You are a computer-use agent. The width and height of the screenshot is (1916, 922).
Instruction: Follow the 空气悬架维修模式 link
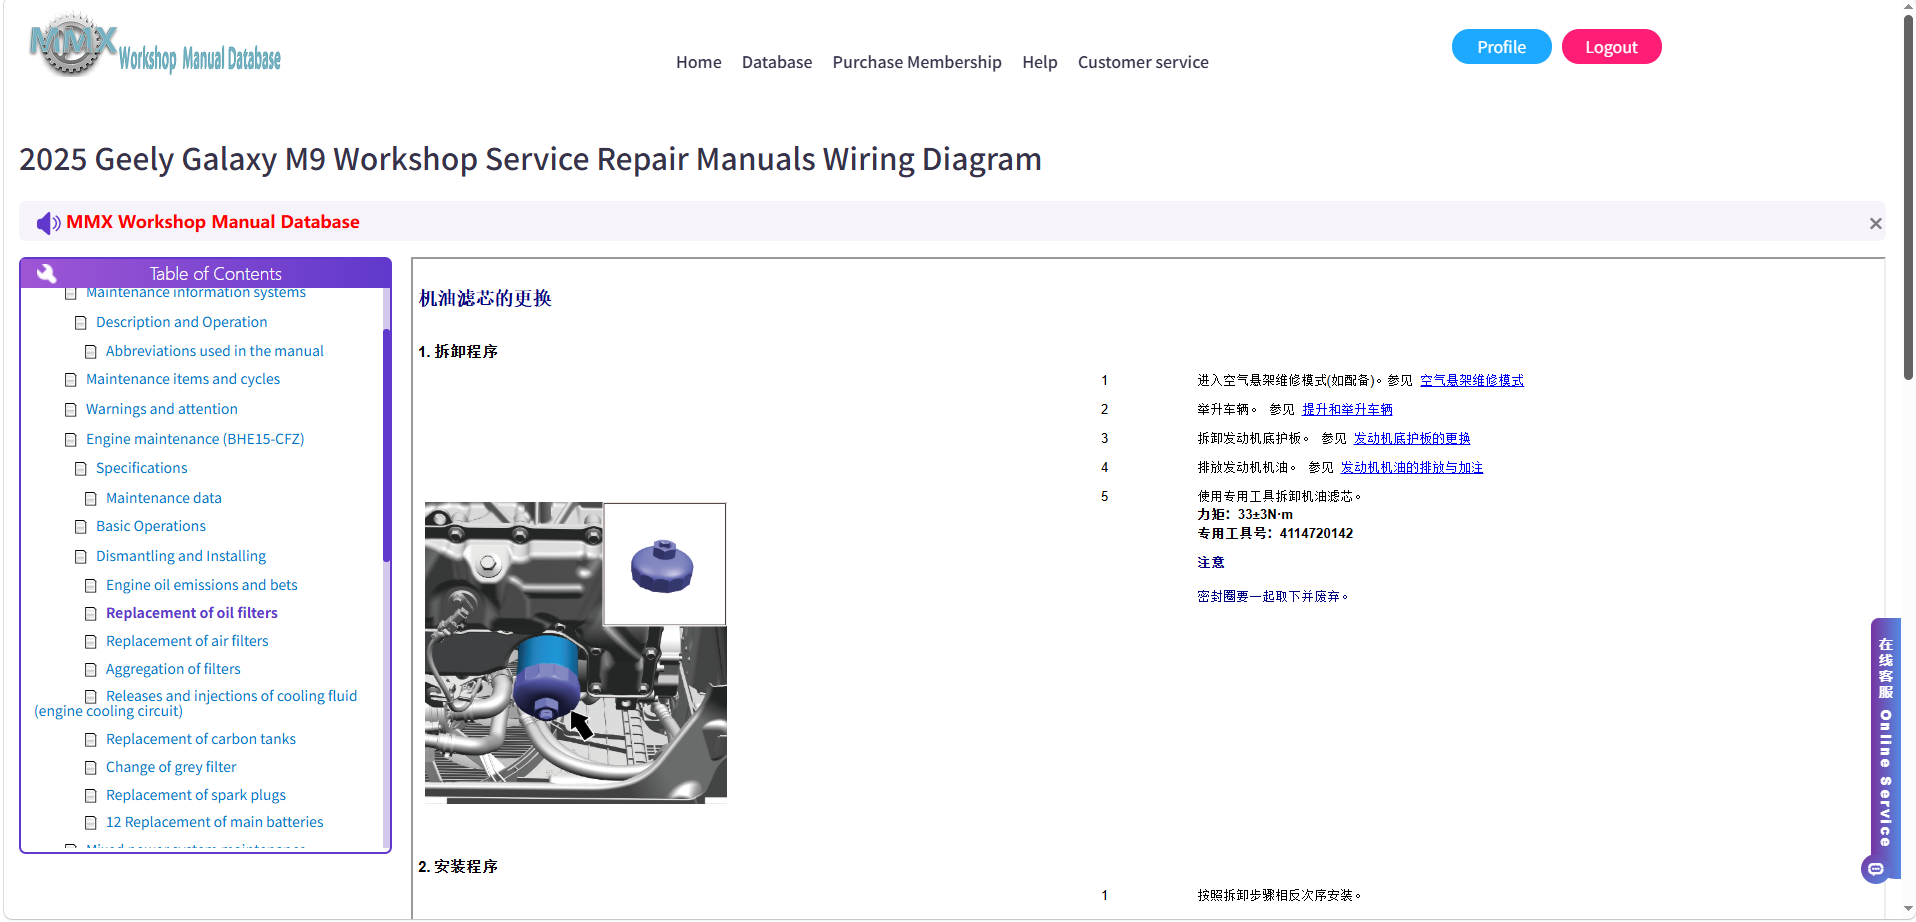(1471, 381)
